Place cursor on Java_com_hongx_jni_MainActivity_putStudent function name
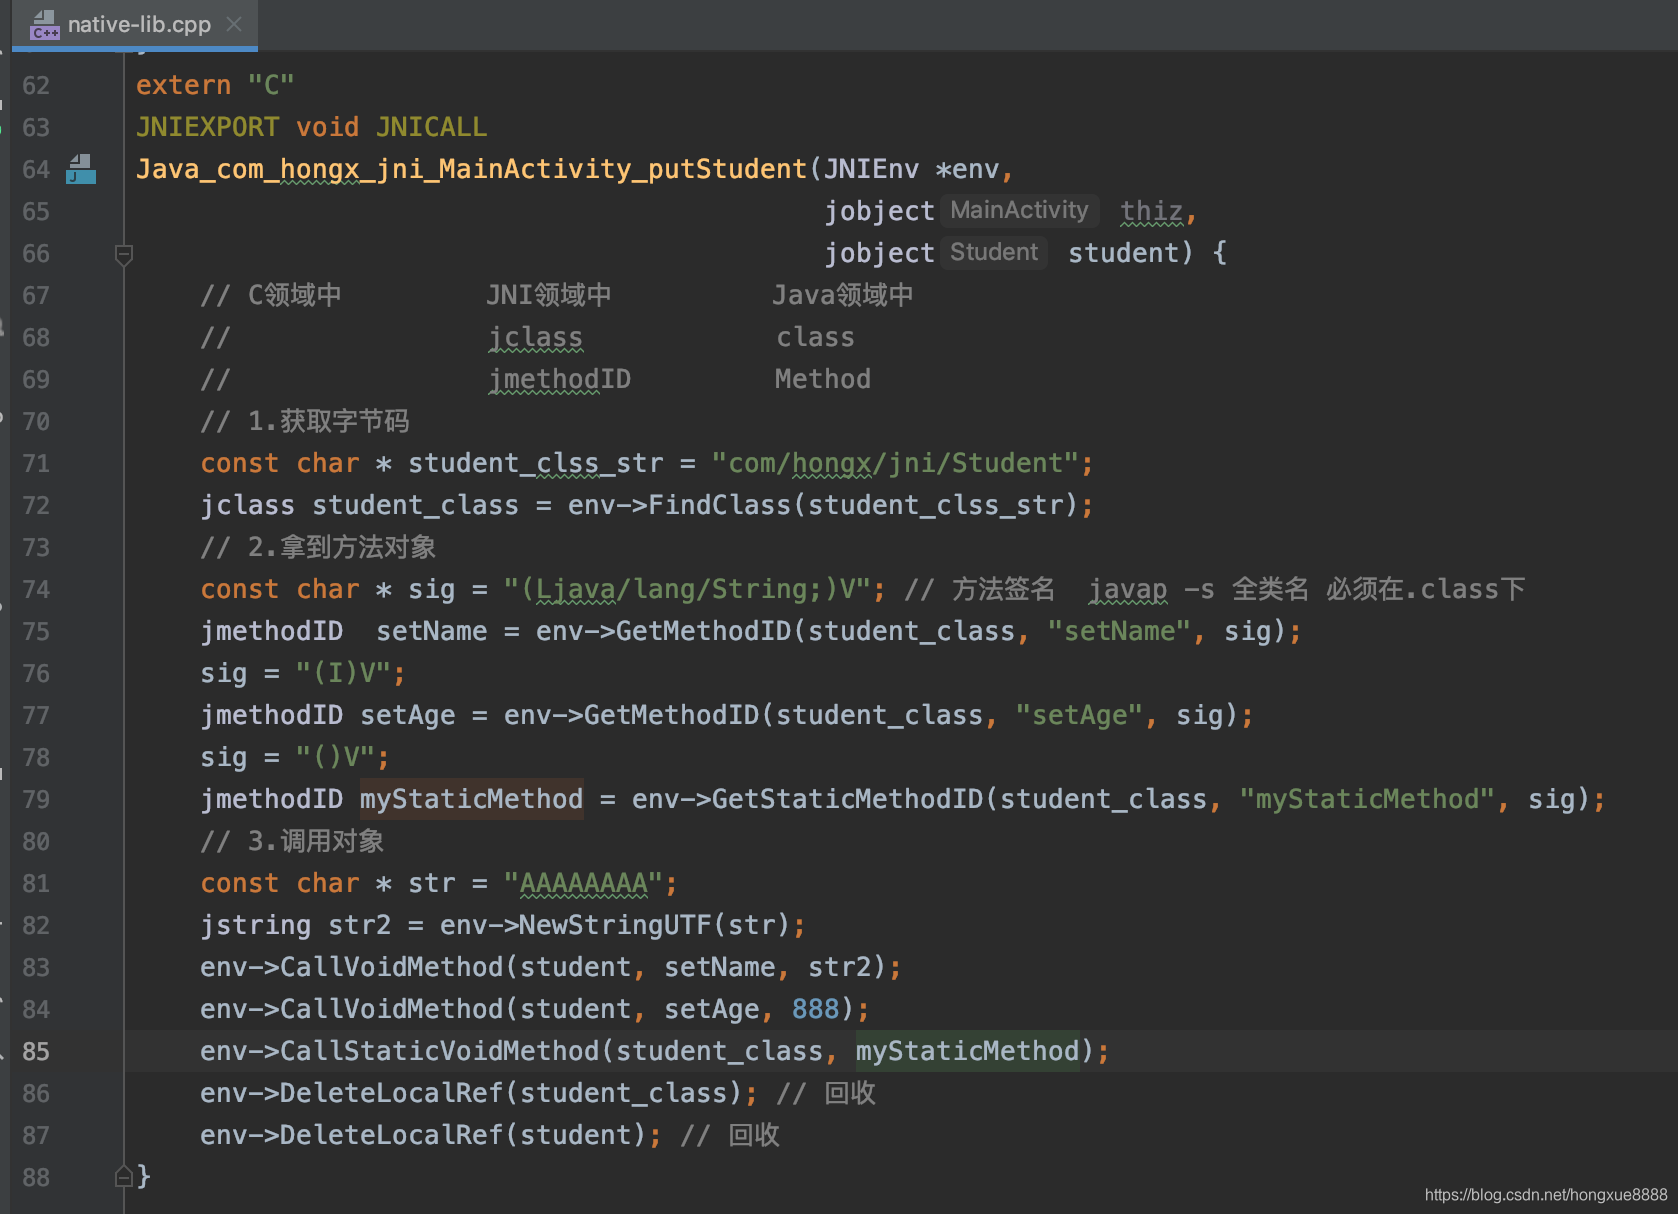Viewport: 1678px width, 1214px height. tap(471, 169)
